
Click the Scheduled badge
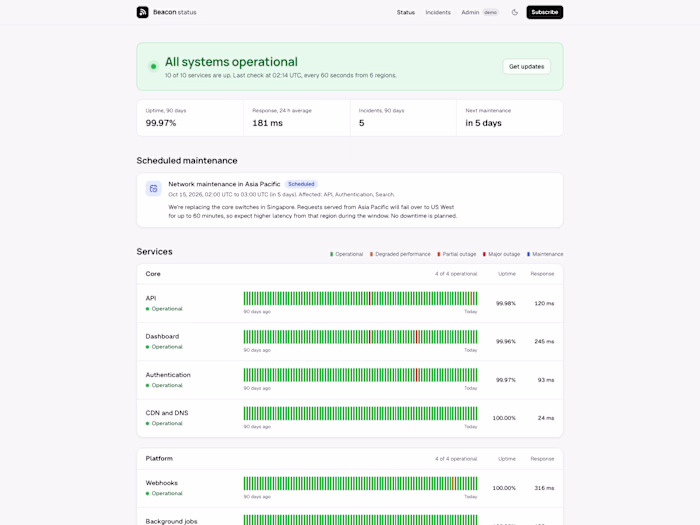tap(301, 184)
